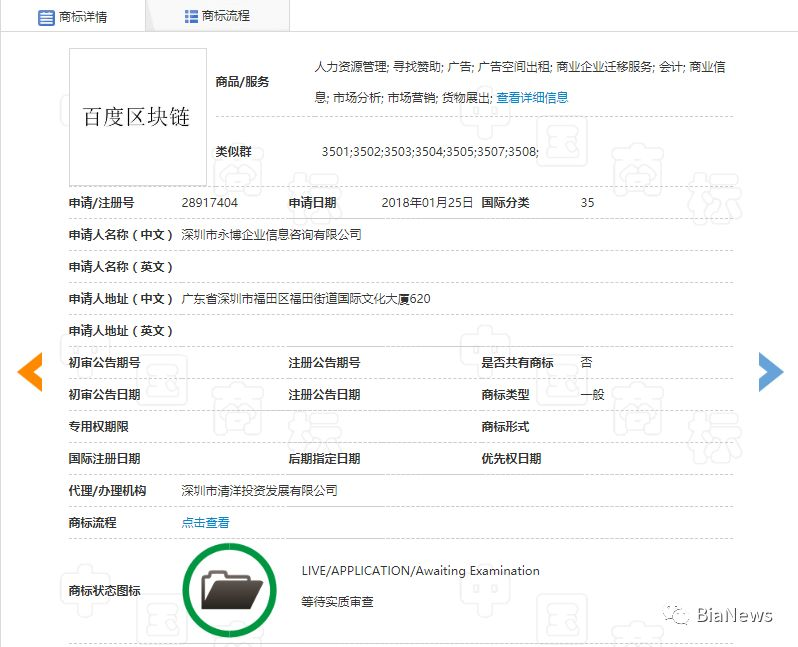Viewport: 798px width, 647px height.
Task: Select the registration number 28917404
Action: pyautogui.click(x=210, y=203)
